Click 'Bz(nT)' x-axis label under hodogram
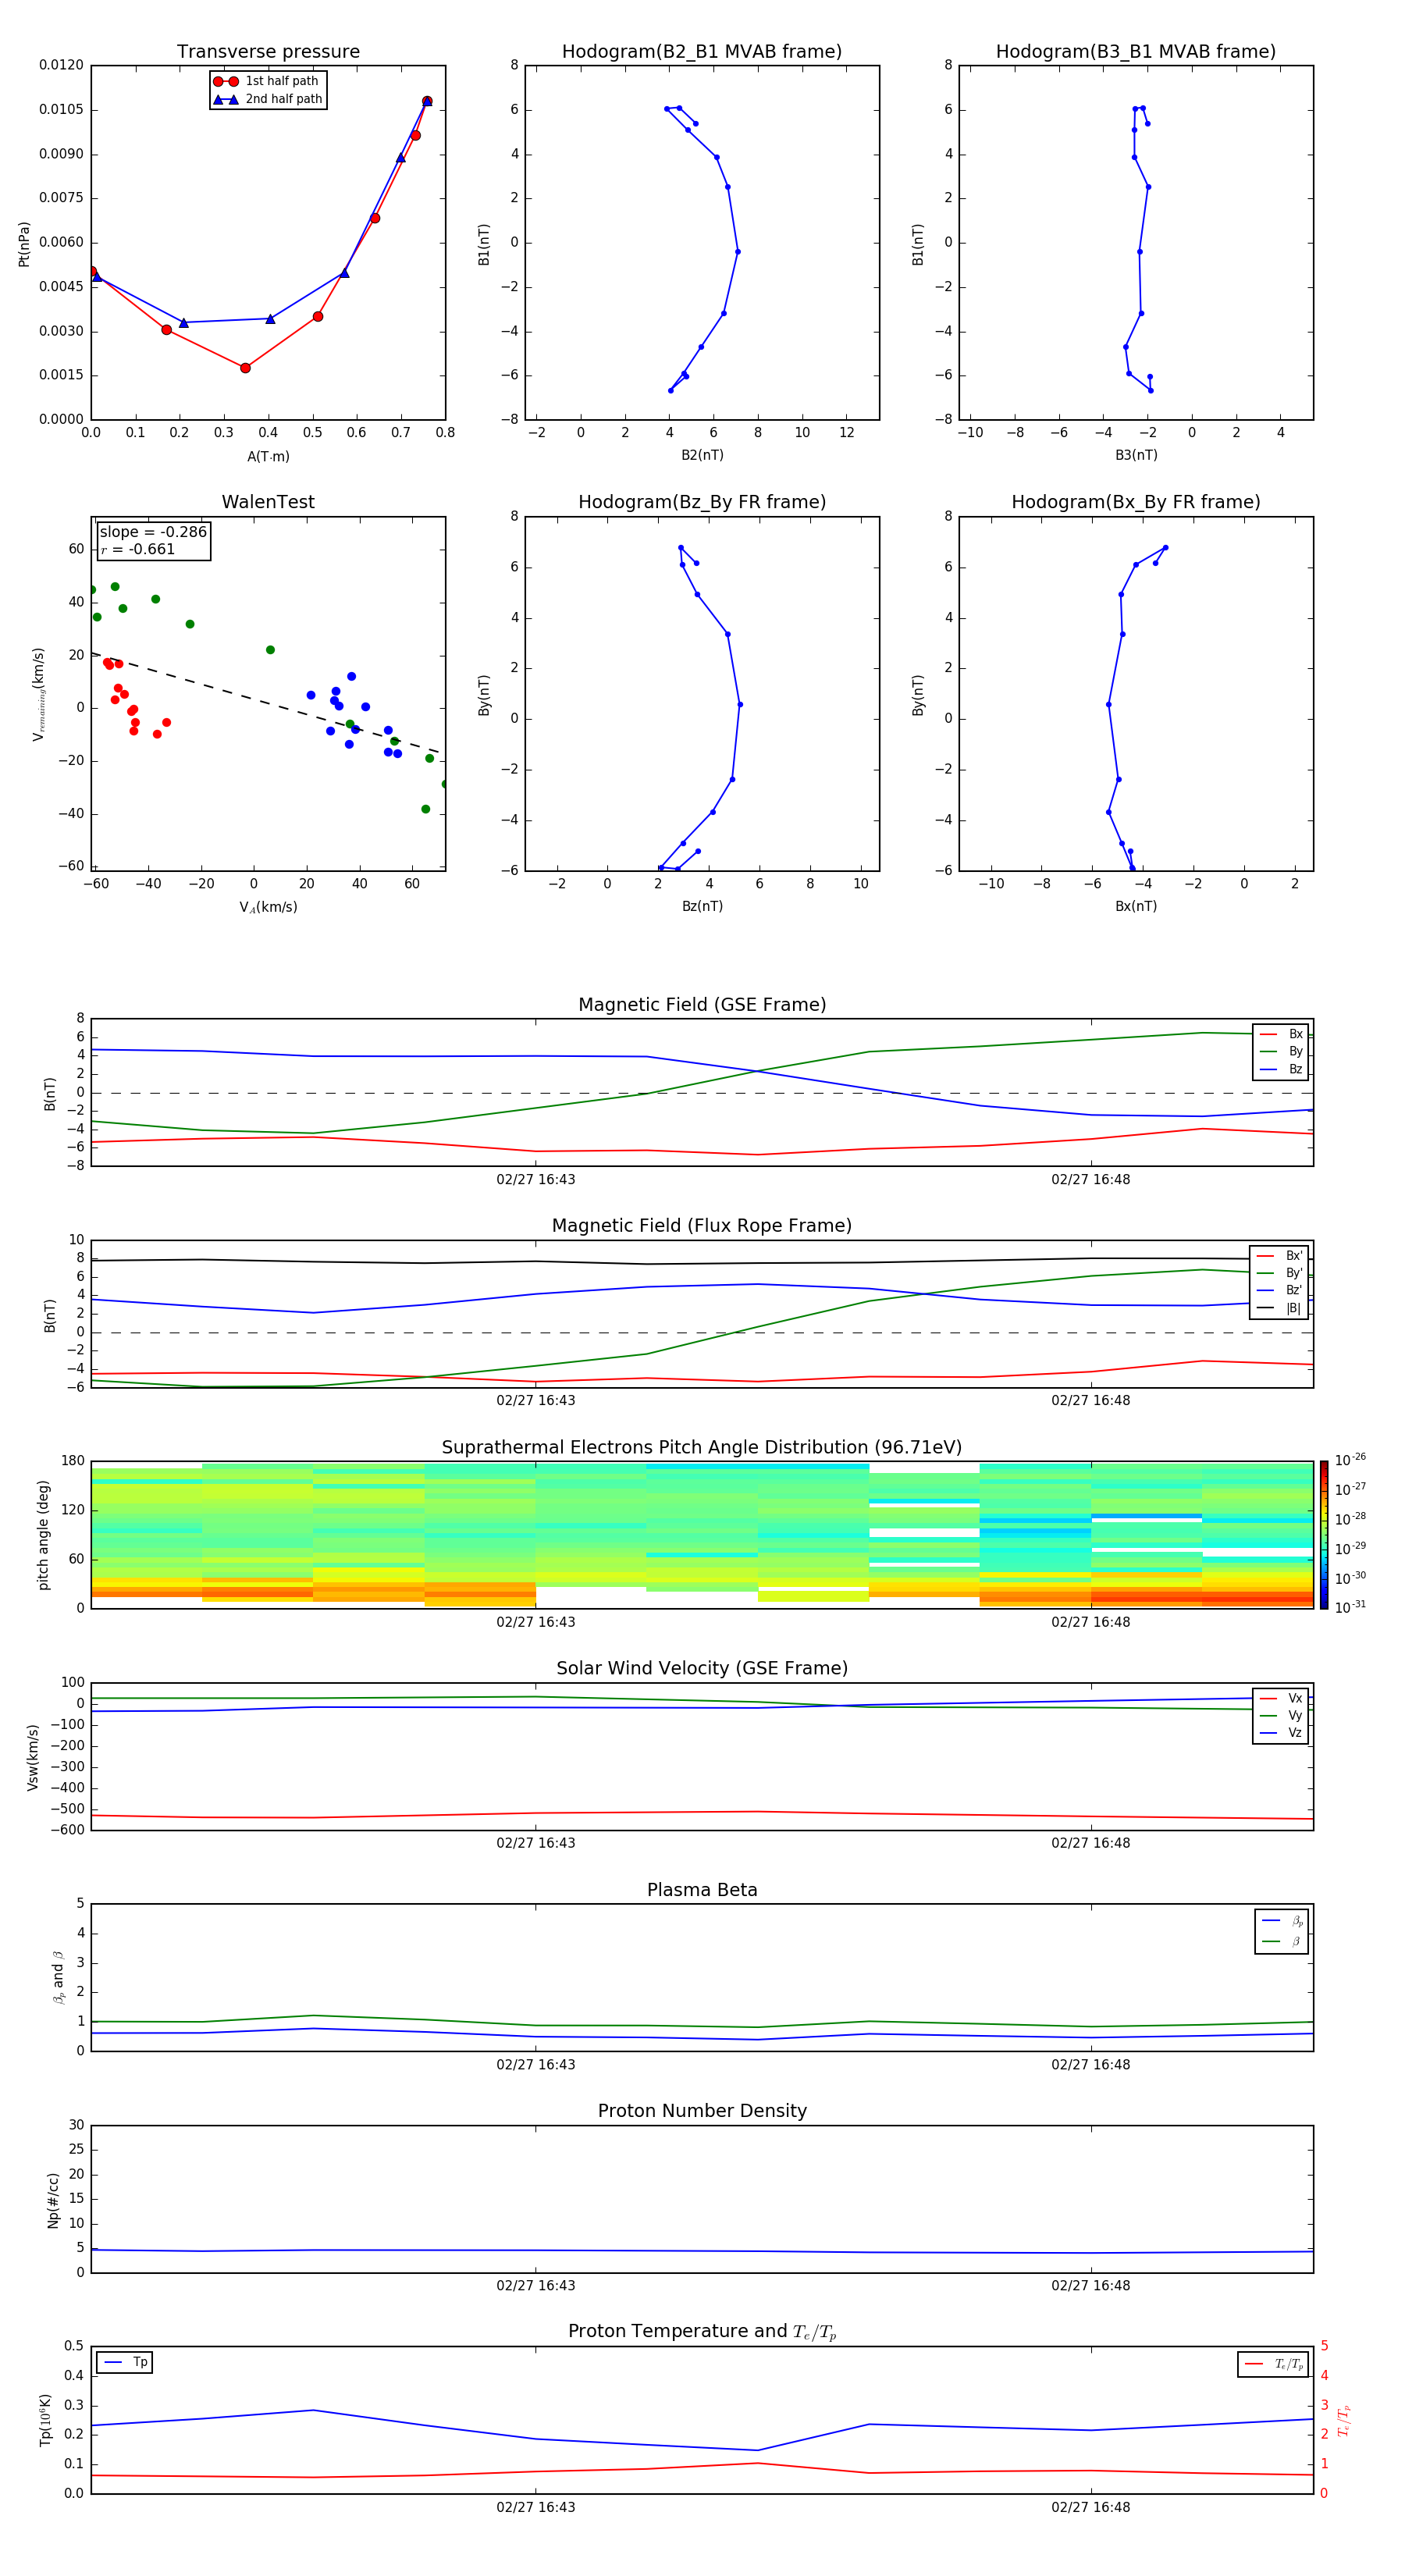1405x2576 pixels. coord(702,906)
